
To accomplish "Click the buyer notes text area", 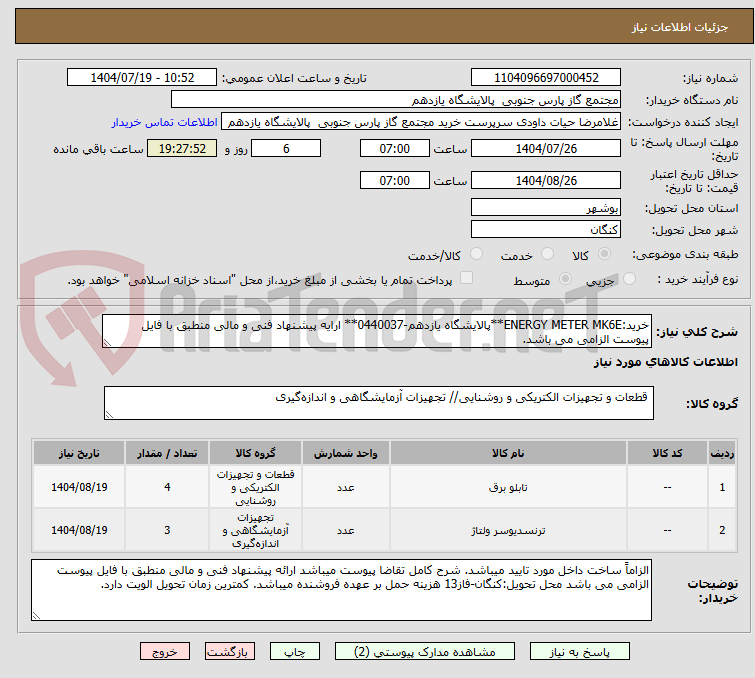I will [341, 590].
